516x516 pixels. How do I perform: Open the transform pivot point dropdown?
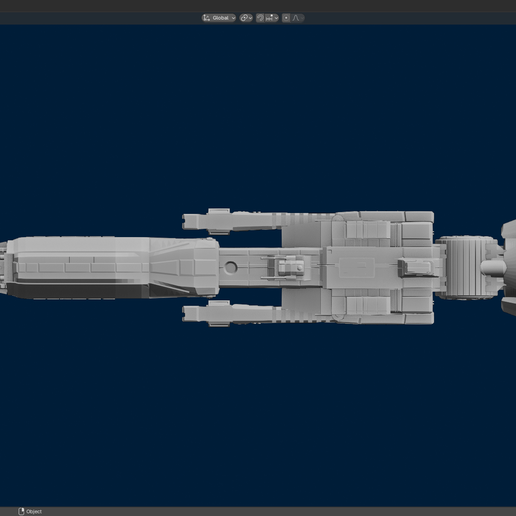tap(246, 18)
